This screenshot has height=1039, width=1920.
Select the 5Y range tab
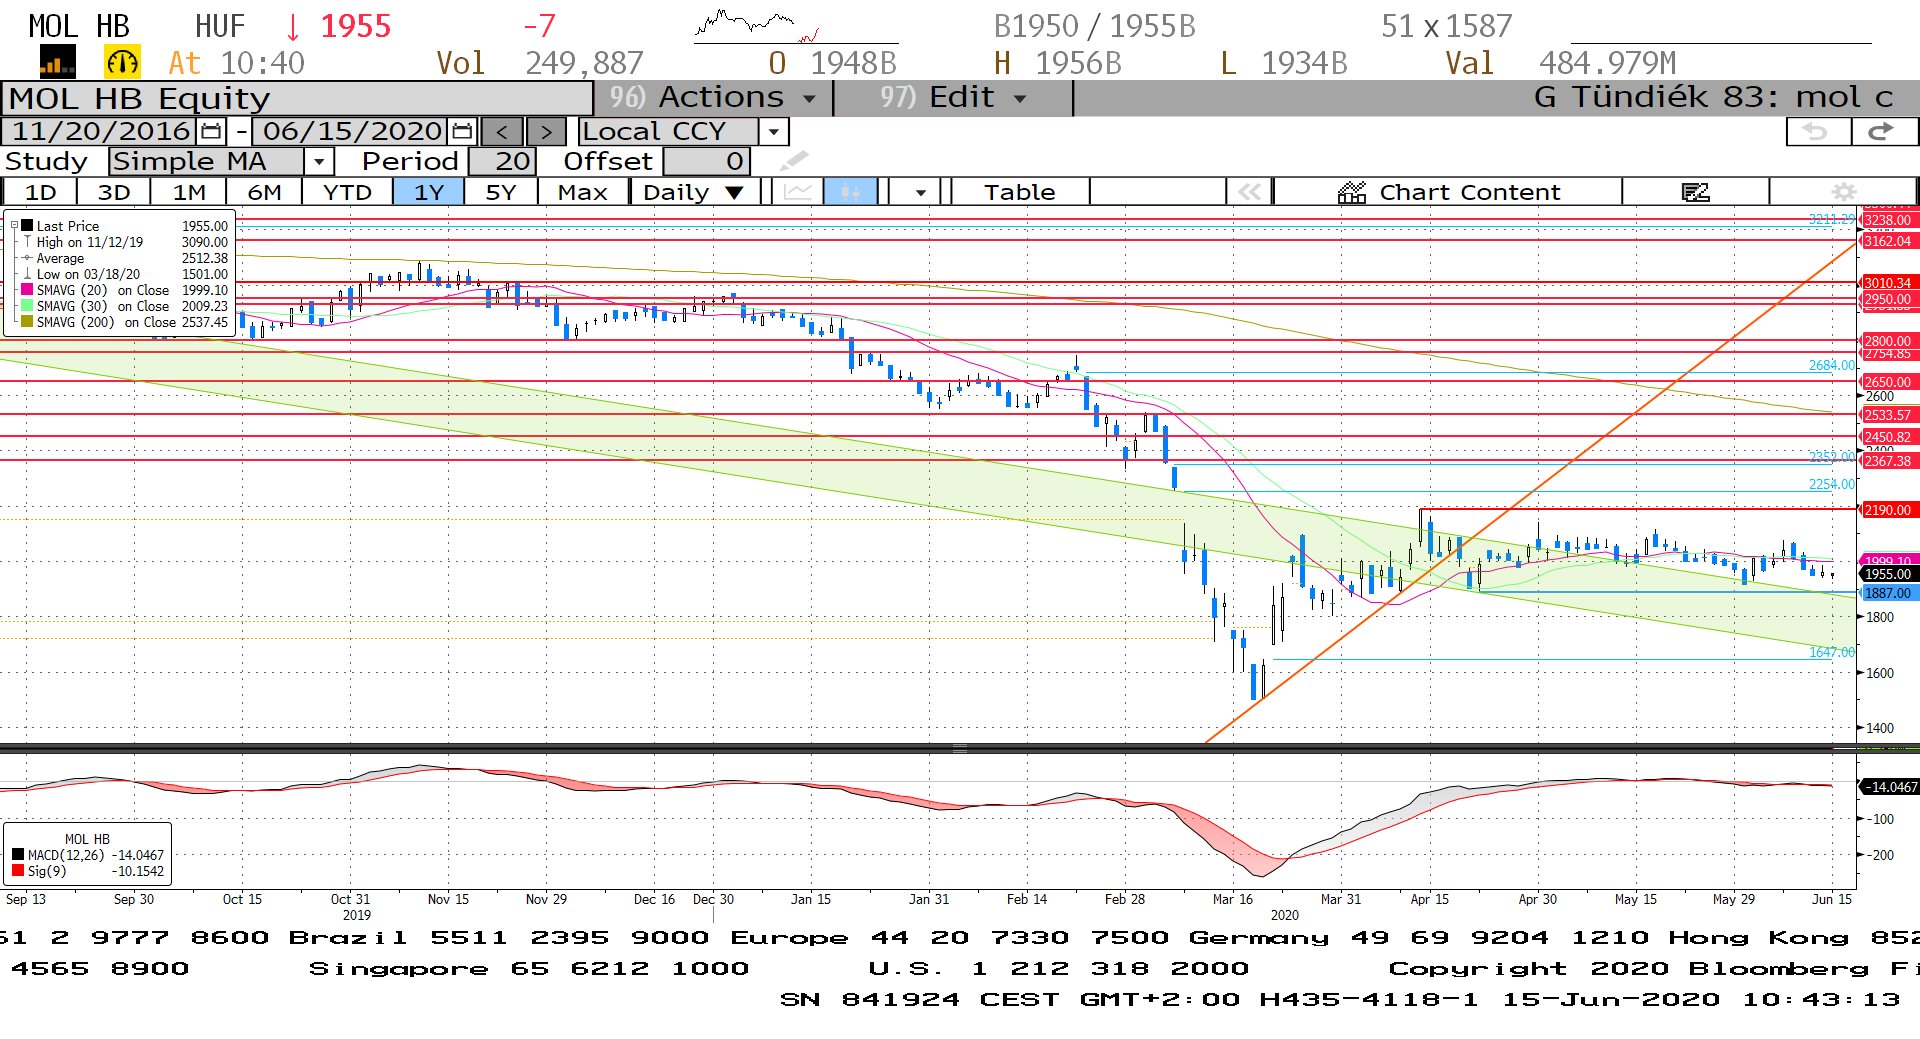point(501,192)
